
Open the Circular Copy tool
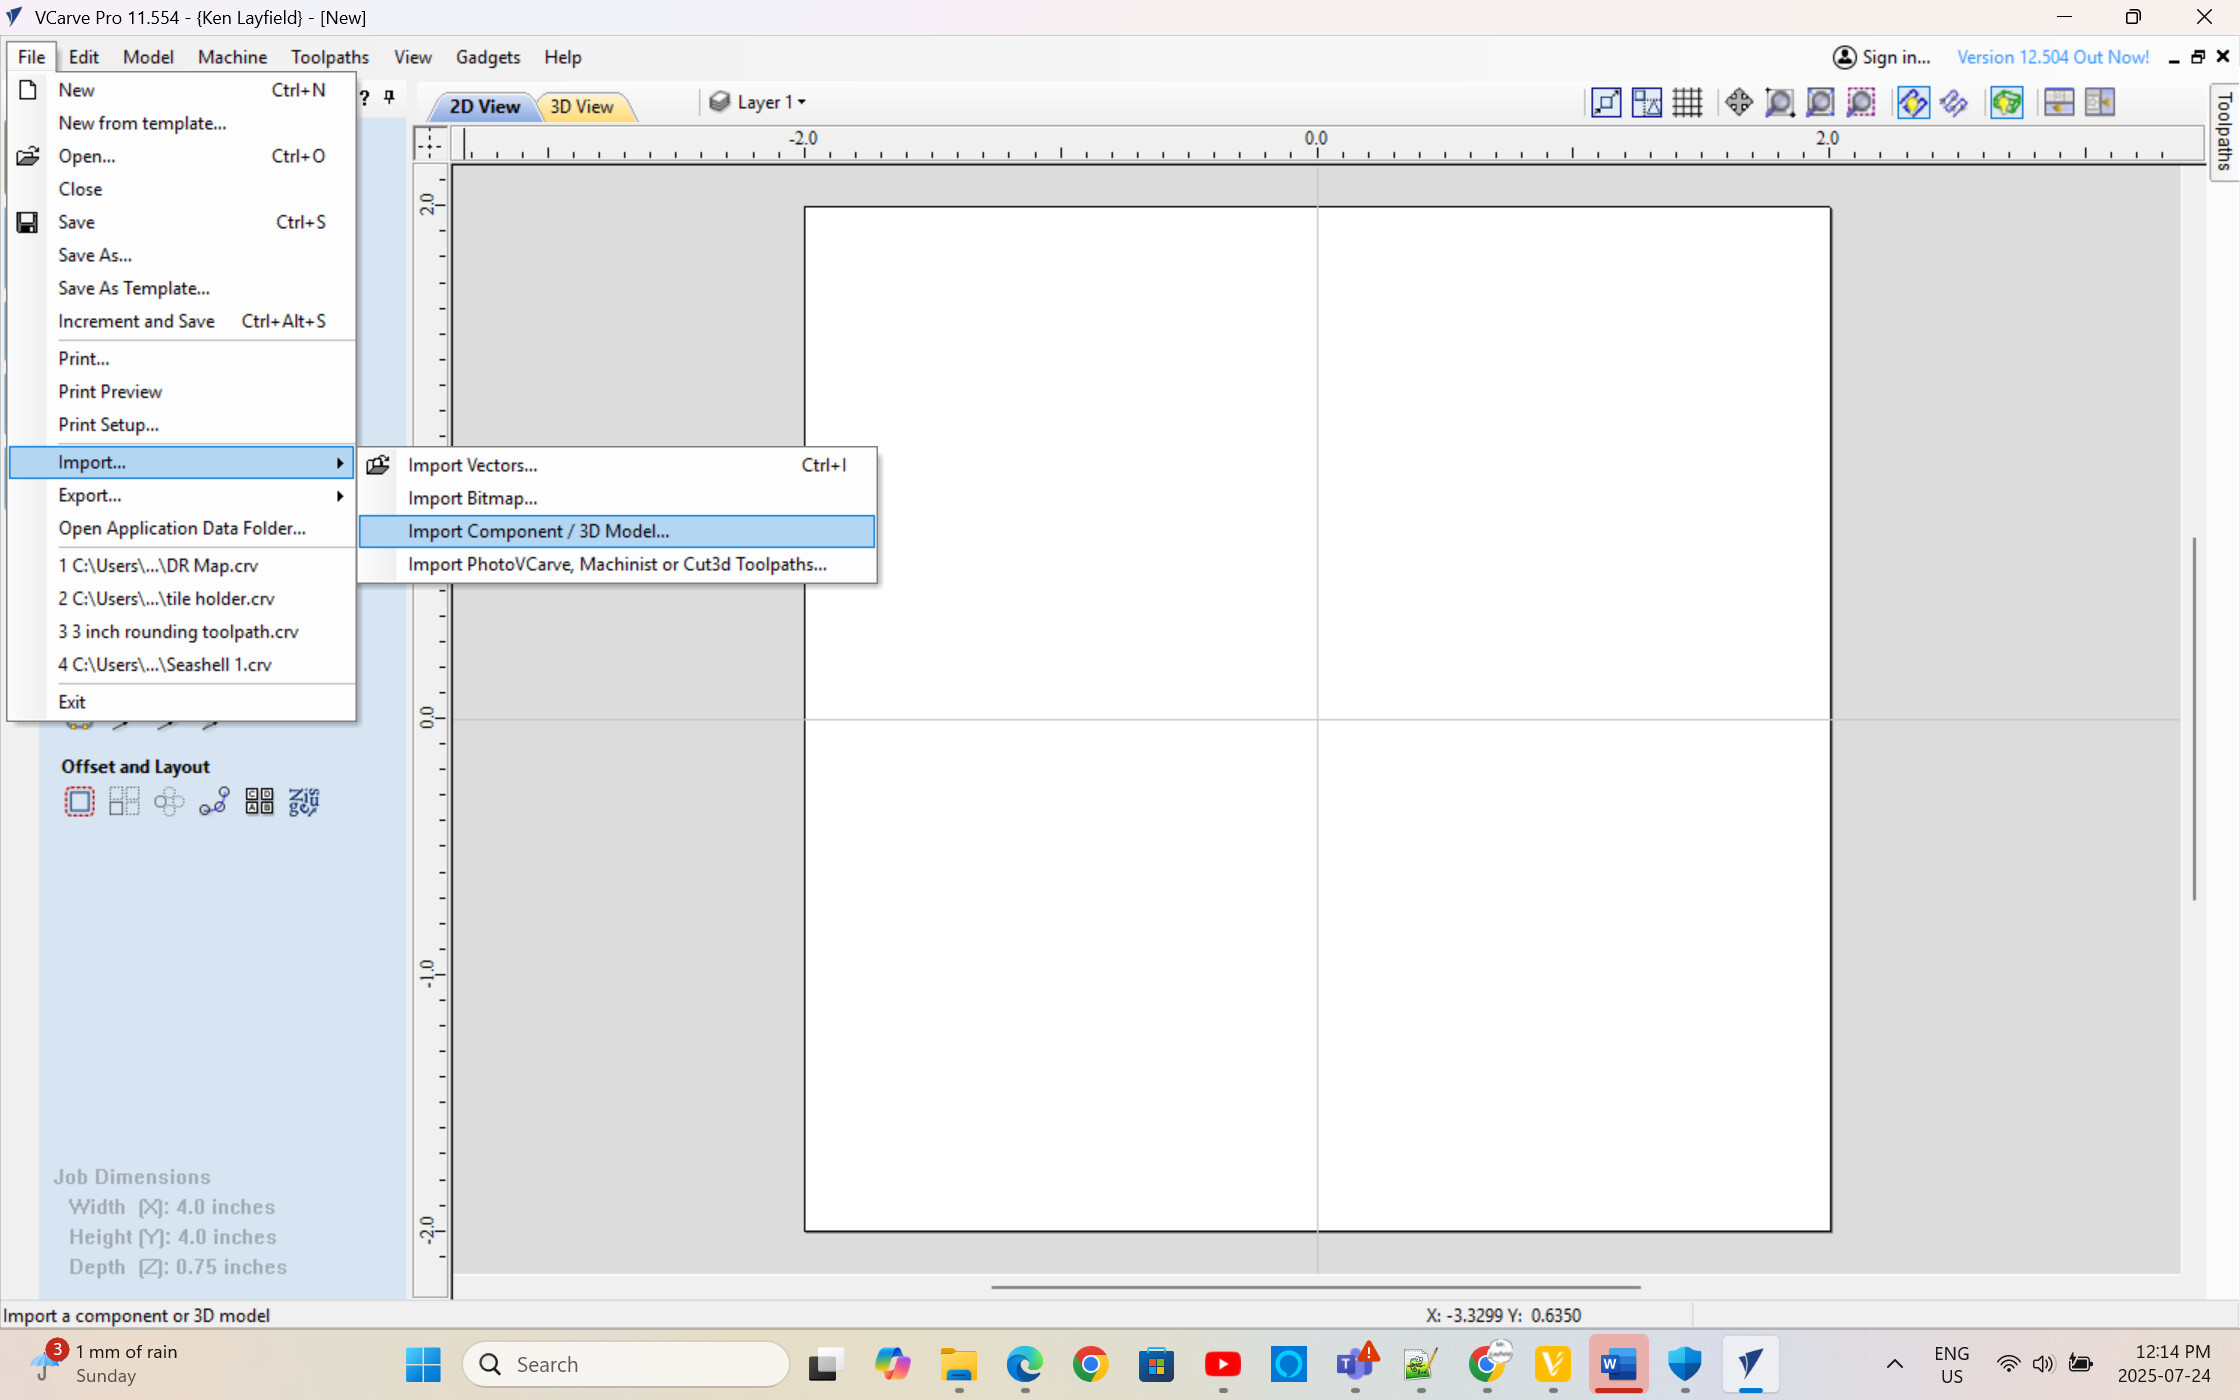click(169, 801)
